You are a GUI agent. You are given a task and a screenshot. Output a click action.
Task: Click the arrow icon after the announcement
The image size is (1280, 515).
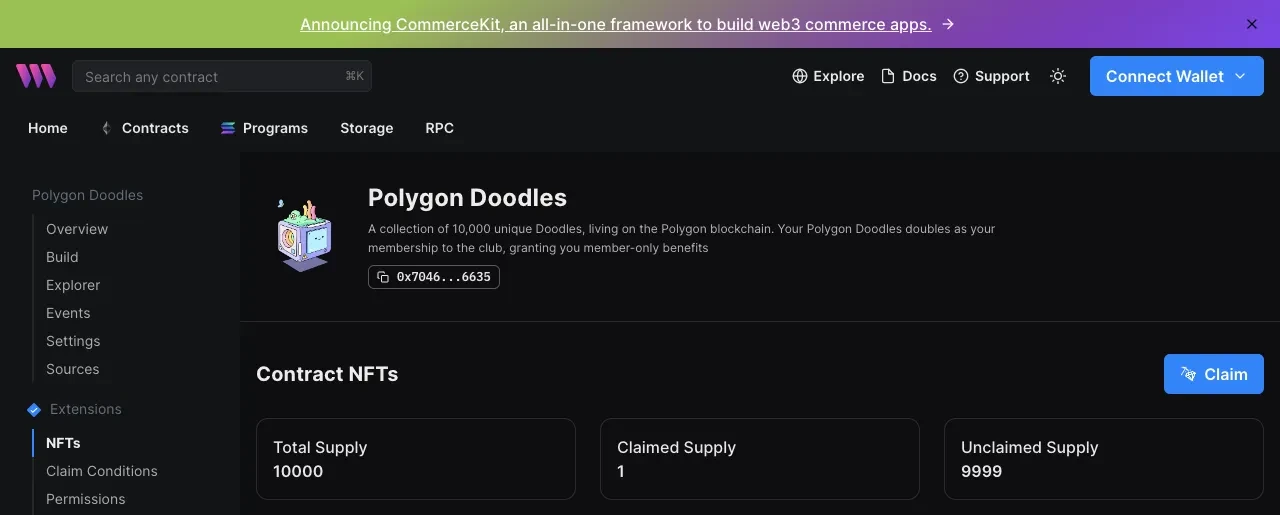[948, 24]
